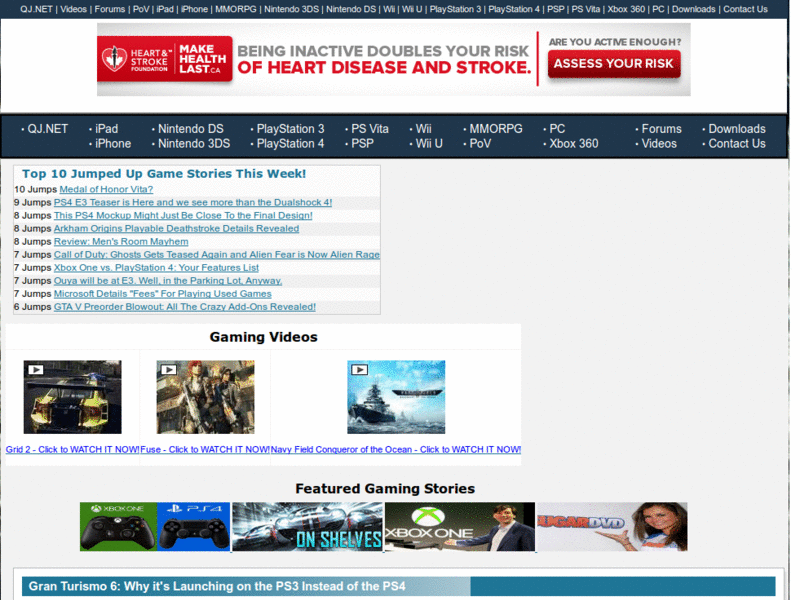Click iPhone in the top strip links

194,9
